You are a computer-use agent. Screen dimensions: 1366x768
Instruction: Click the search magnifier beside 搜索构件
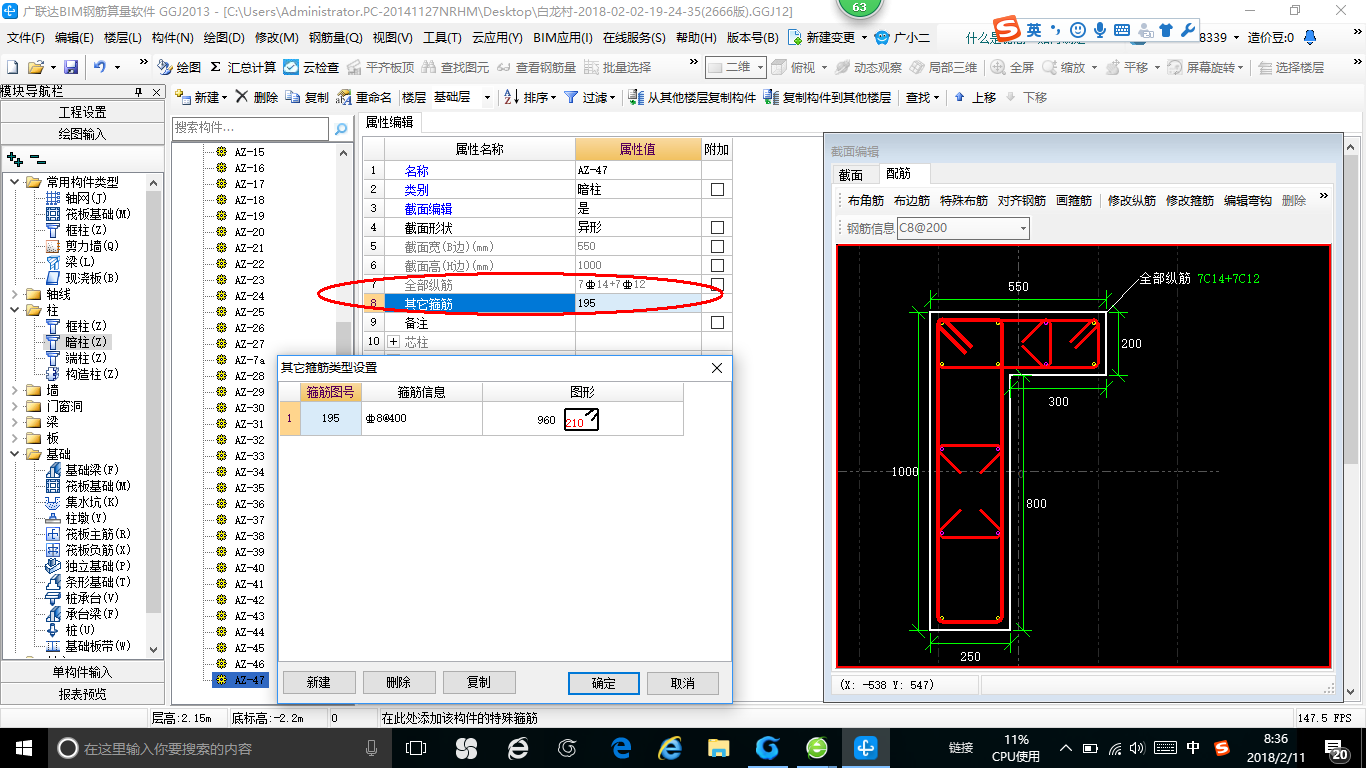[341, 128]
